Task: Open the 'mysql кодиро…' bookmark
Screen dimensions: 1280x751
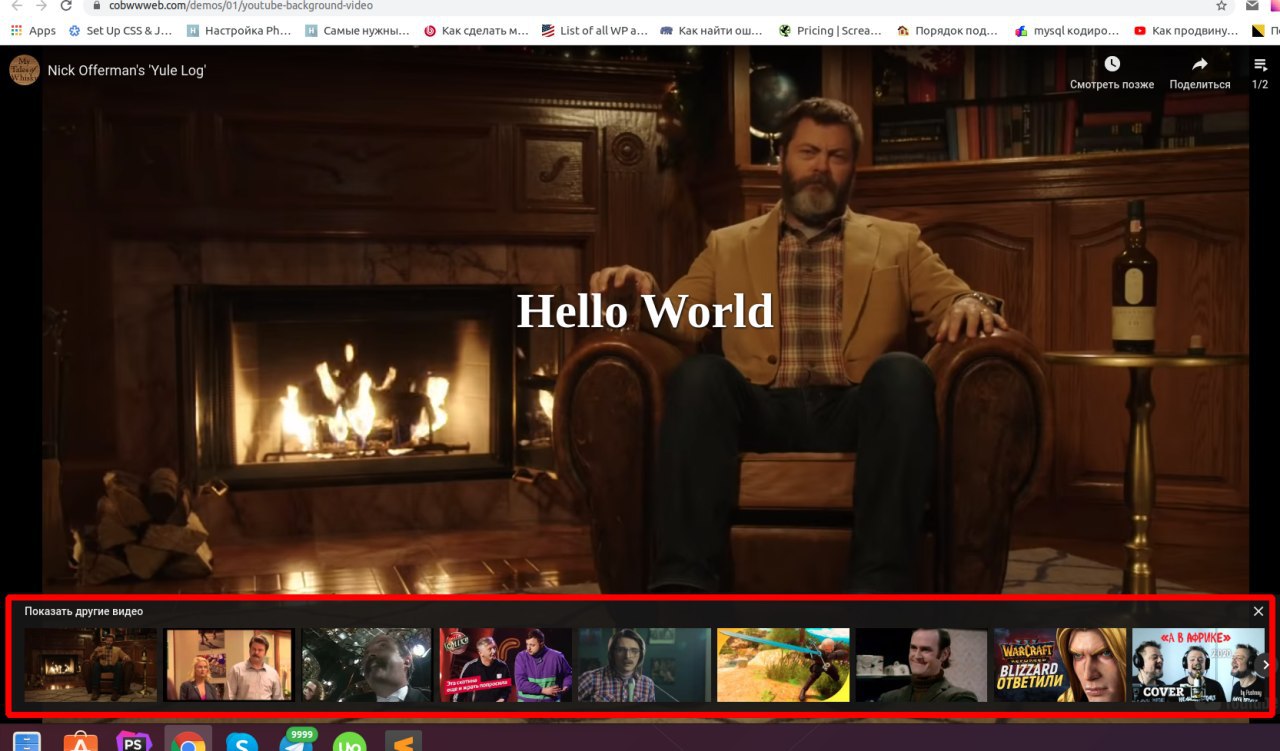Action: [x=1067, y=31]
